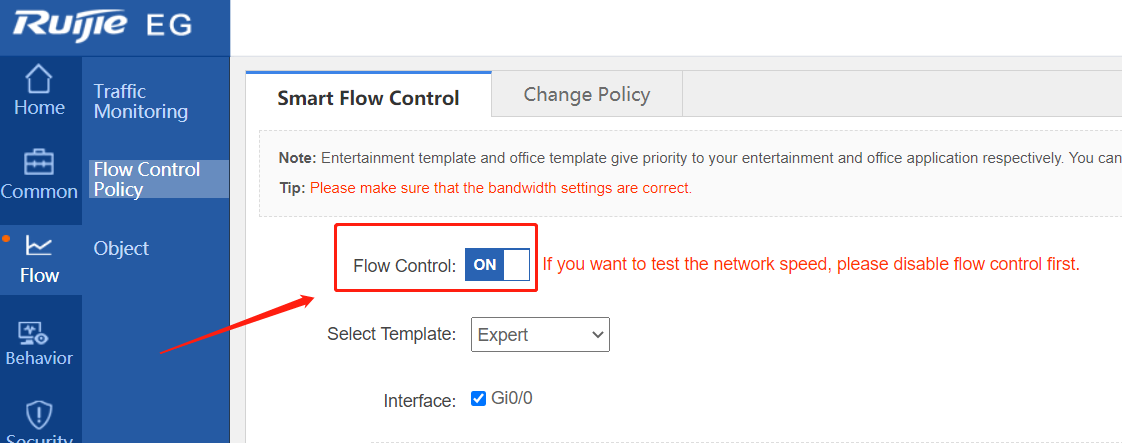Switch to the Change Policy tab
This screenshot has width=1122, height=443.
click(x=587, y=94)
